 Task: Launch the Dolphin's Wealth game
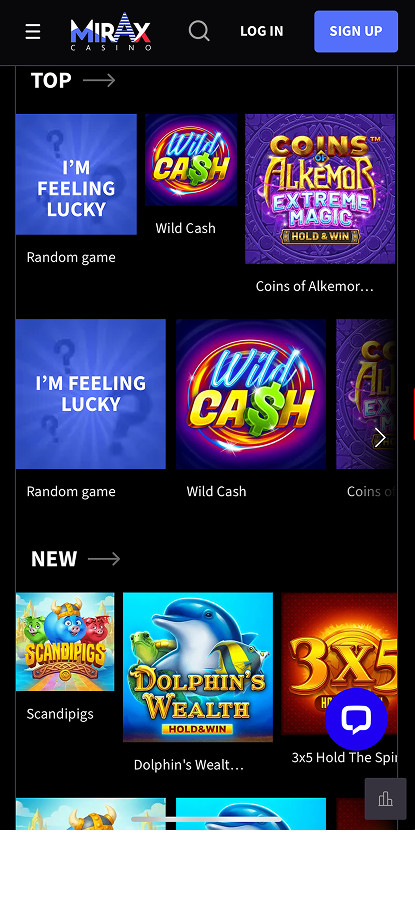[198, 667]
